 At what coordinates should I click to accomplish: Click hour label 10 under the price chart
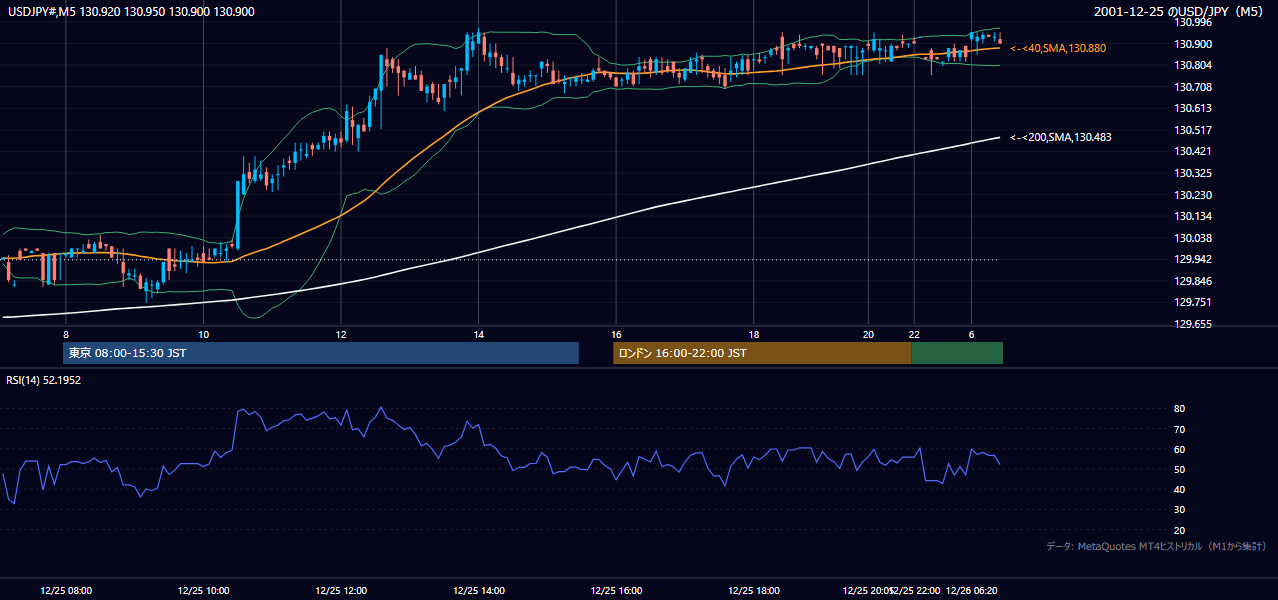point(203,334)
